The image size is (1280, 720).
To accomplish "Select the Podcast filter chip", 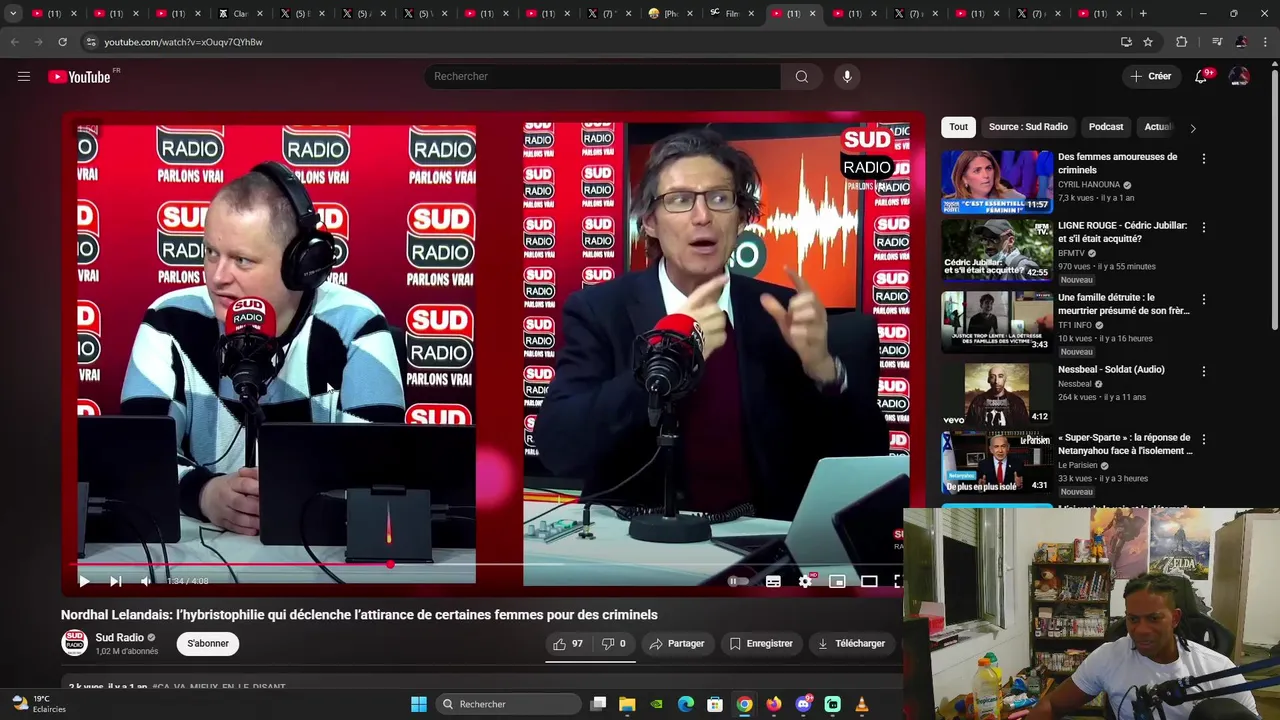I will tap(1105, 127).
